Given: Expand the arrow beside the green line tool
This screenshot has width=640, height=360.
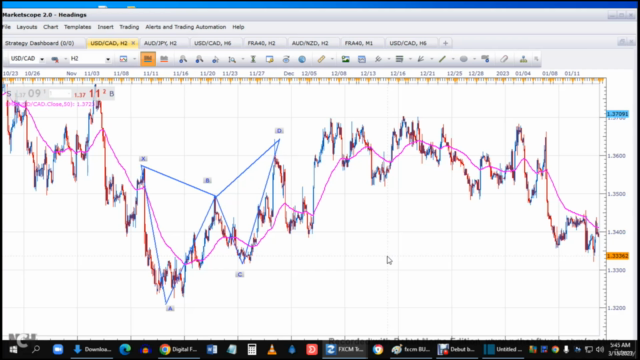Looking at the screenshot, I should (x=453, y=59).
